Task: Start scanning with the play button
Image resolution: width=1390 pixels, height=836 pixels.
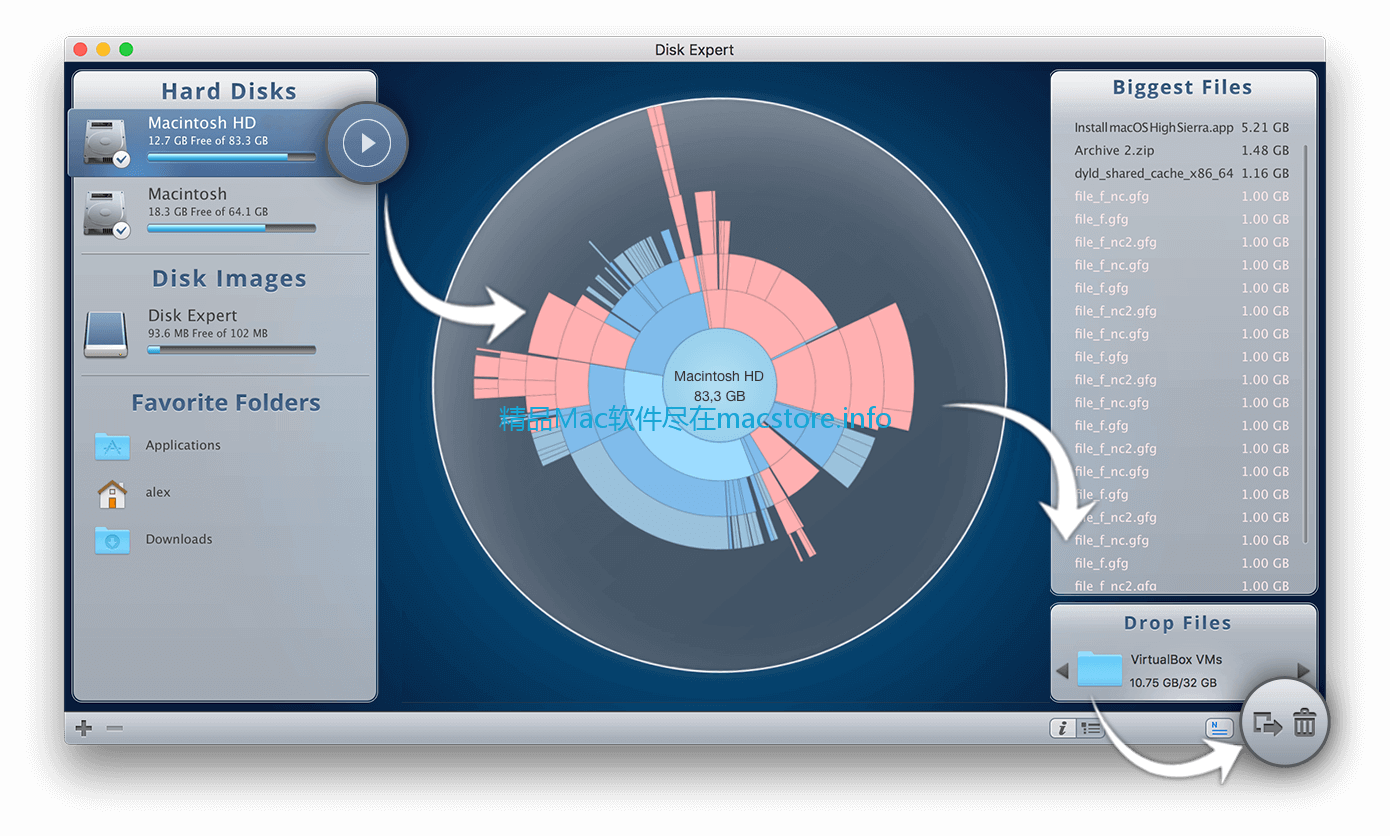Action: (367, 143)
